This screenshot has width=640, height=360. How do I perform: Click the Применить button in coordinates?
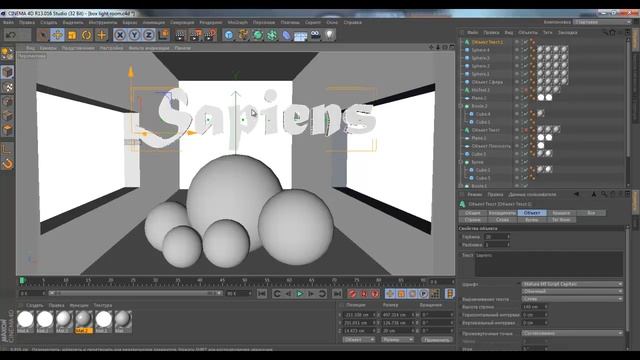click(x=436, y=340)
